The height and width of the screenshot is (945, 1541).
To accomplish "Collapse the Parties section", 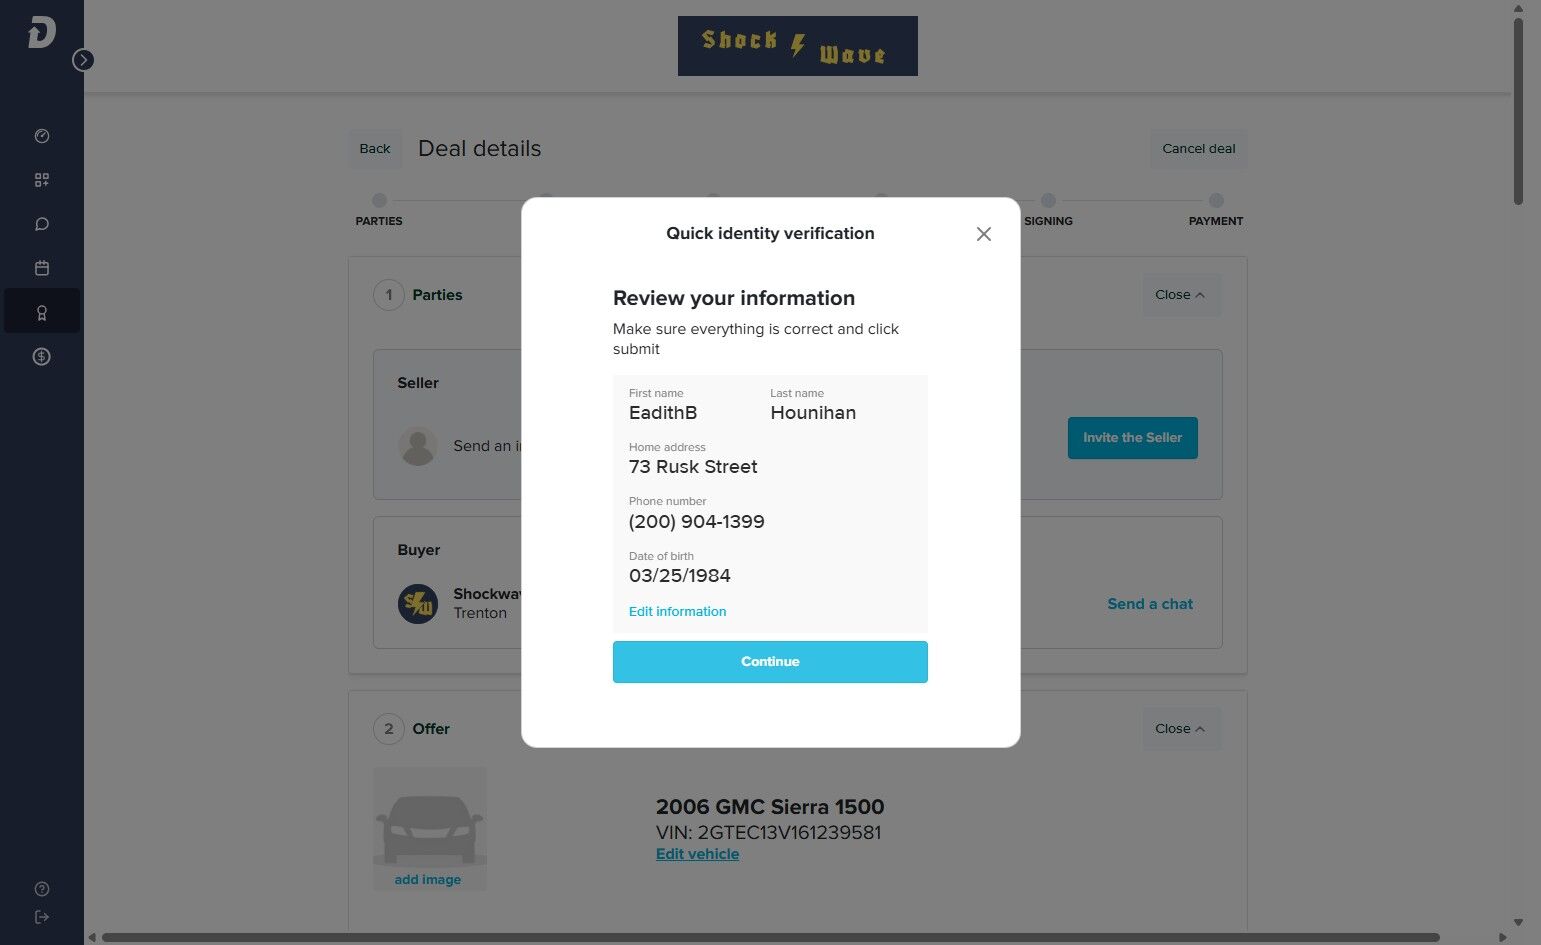I will point(1180,295).
